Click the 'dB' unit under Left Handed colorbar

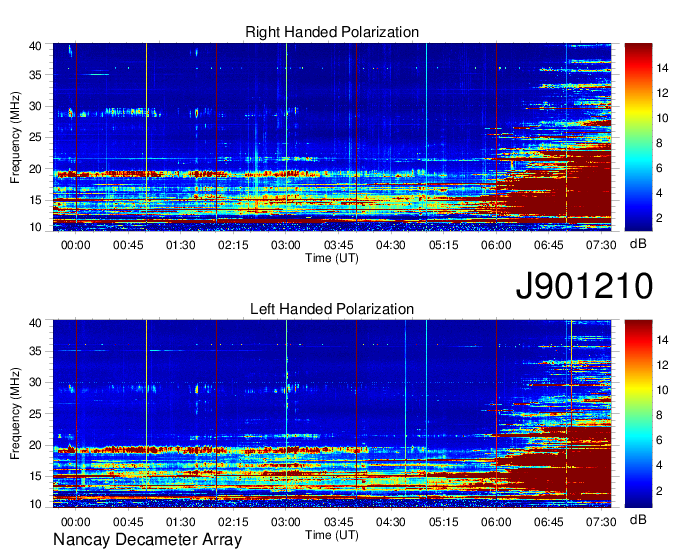638,519
